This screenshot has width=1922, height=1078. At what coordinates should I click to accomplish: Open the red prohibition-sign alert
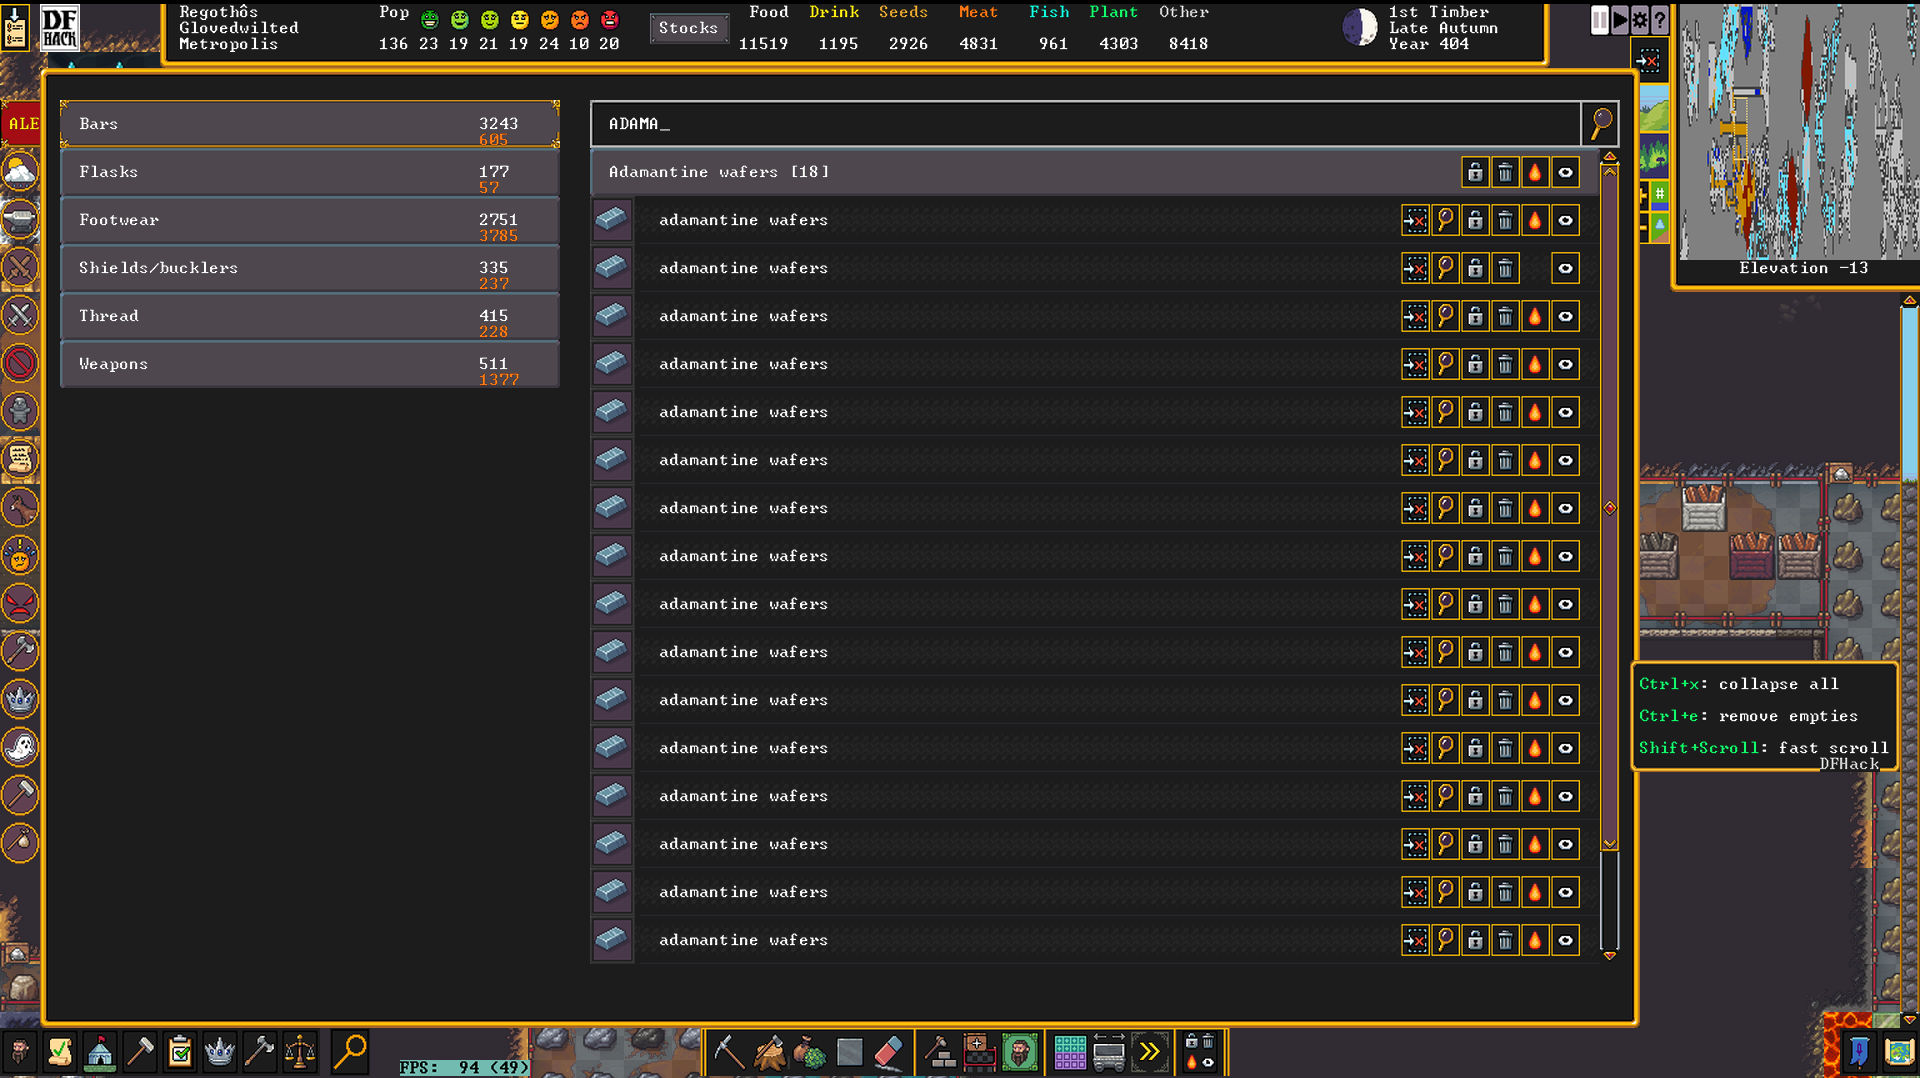coord(20,363)
